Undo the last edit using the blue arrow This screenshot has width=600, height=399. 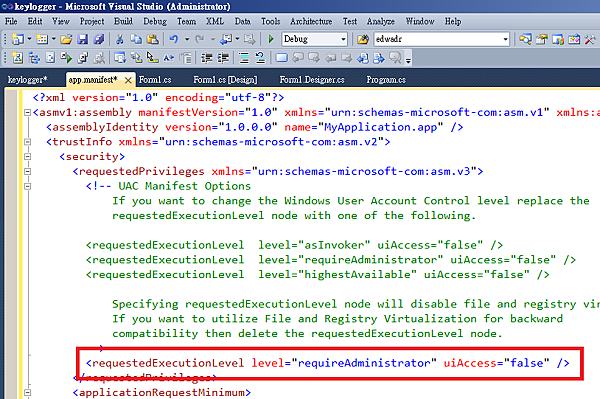pyautogui.click(x=174, y=39)
